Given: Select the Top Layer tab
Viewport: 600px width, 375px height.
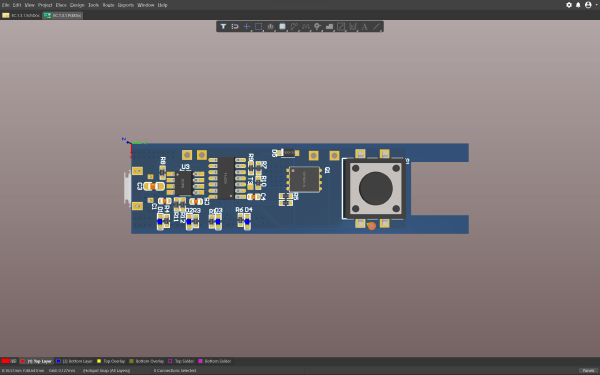Looking at the screenshot, I should pyautogui.click(x=36, y=361).
